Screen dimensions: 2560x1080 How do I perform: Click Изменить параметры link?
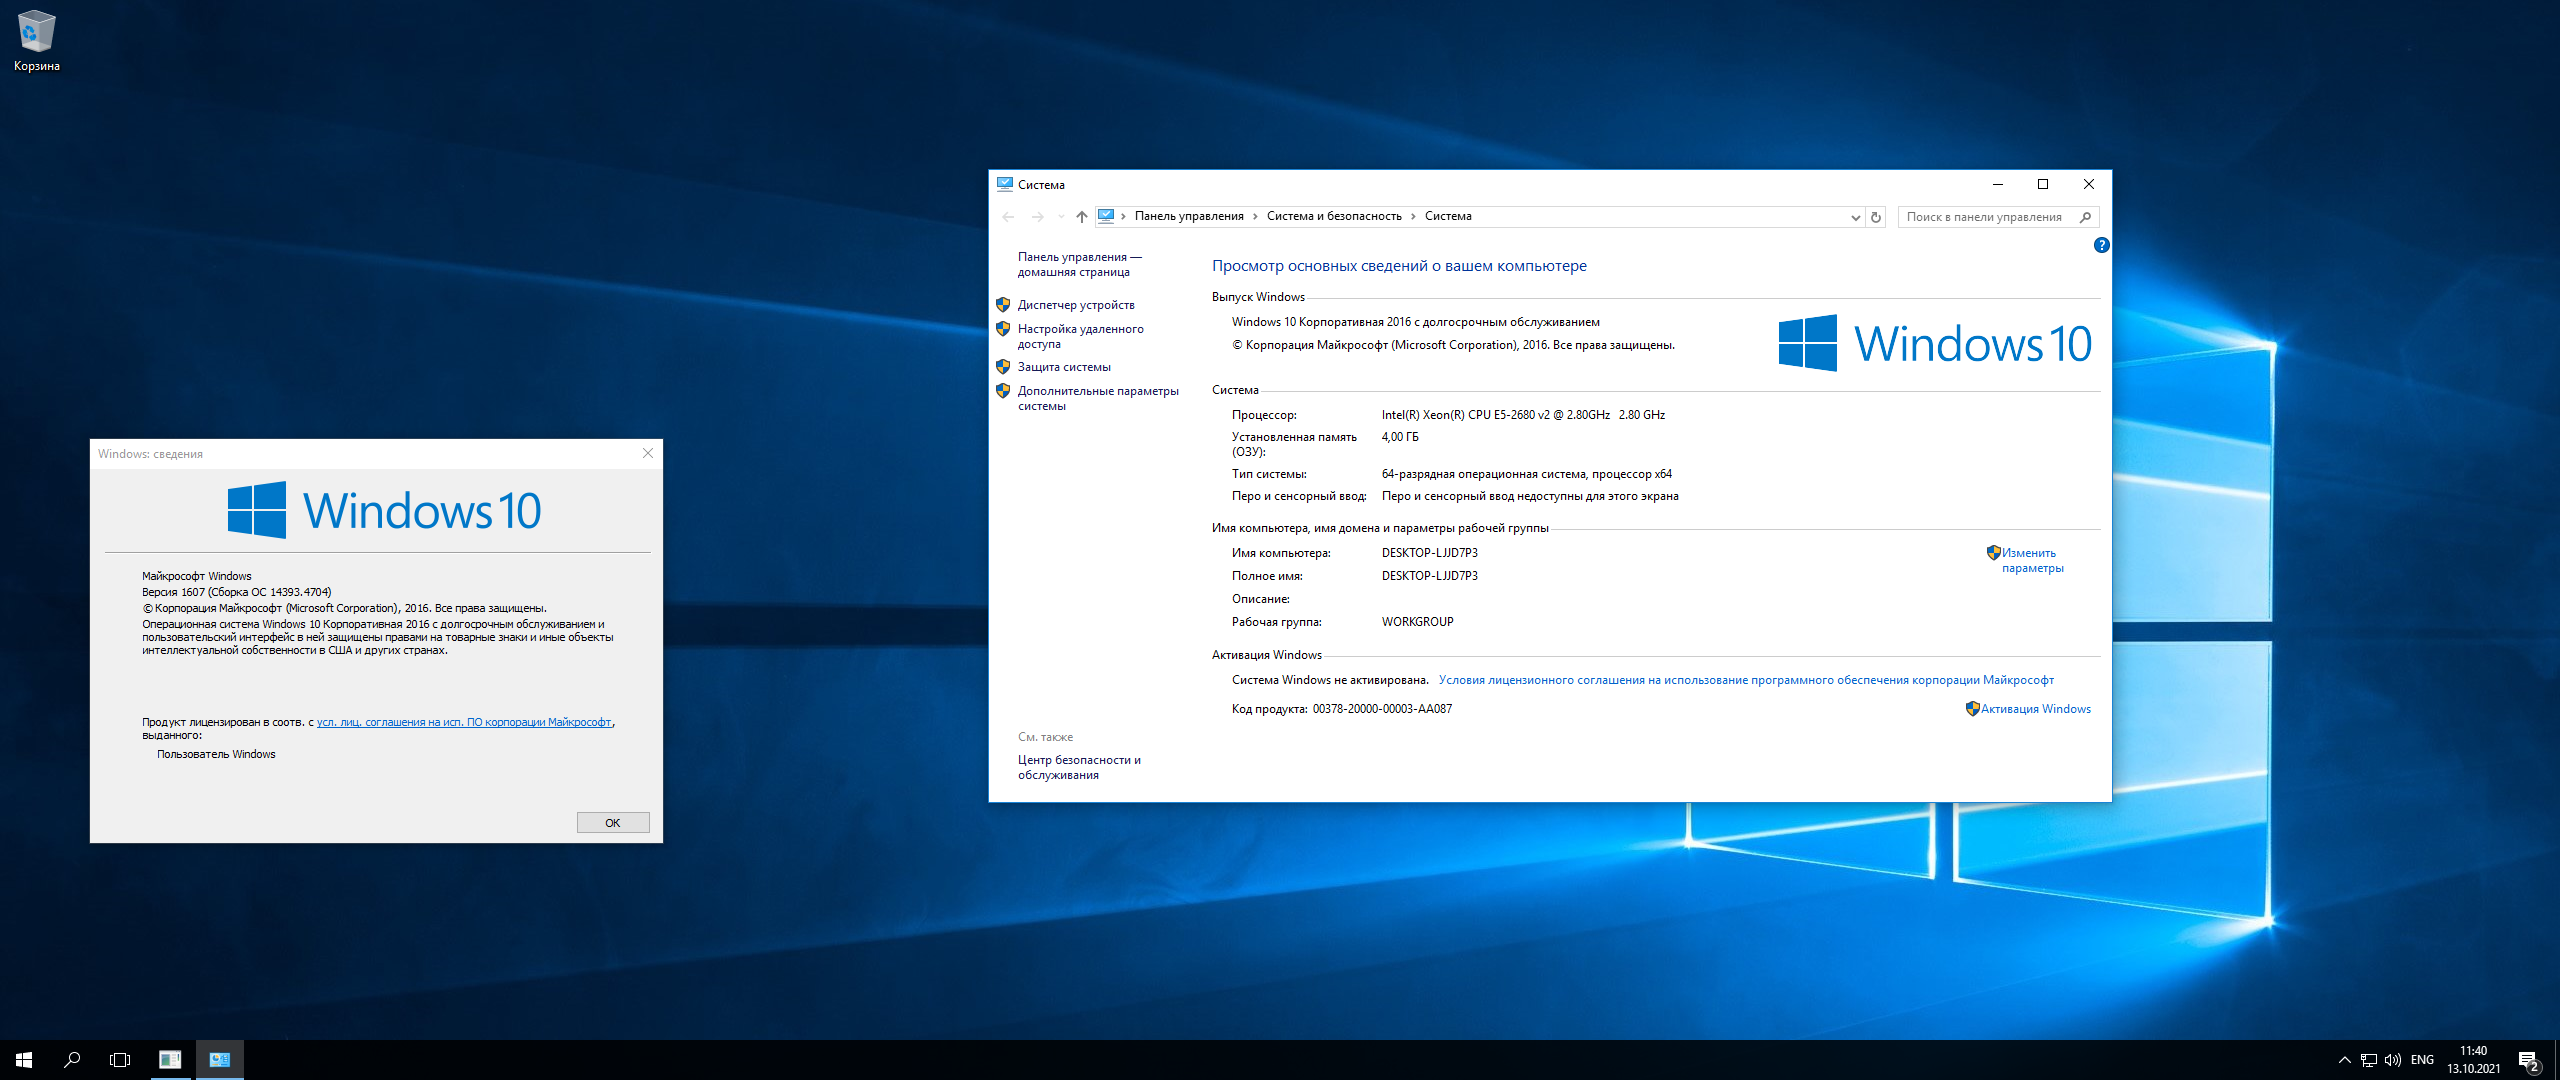coord(2032,560)
